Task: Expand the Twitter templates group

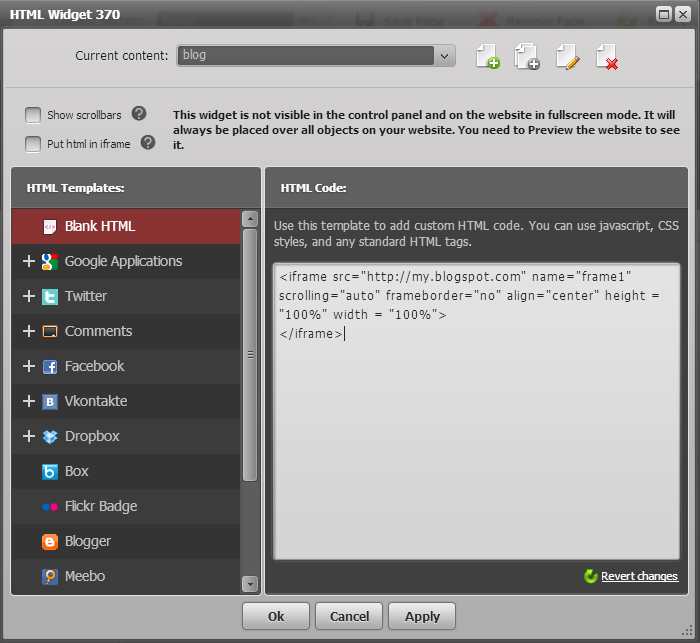Action: click(29, 296)
